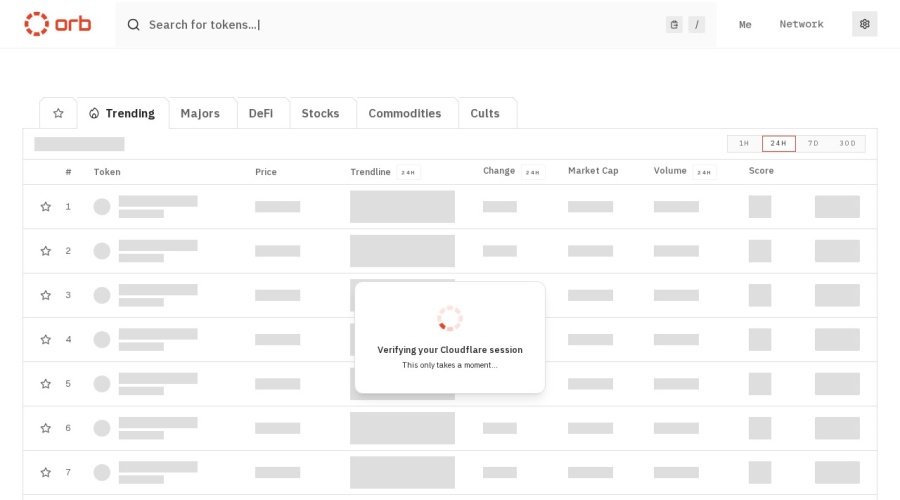Click the Volume 24H badge
The height and width of the screenshot is (500, 900).
click(704, 172)
